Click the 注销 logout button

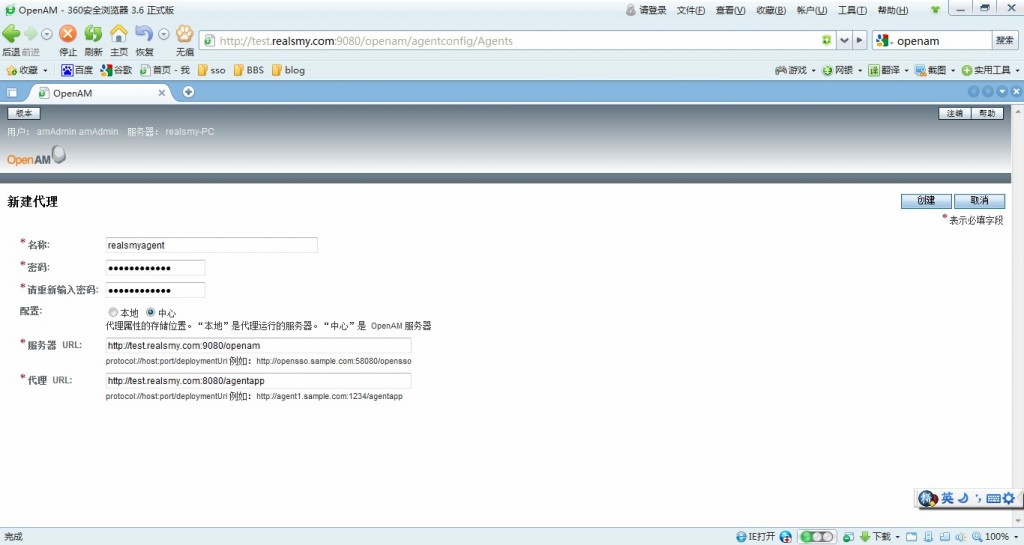pyautogui.click(x=955, y=113)
